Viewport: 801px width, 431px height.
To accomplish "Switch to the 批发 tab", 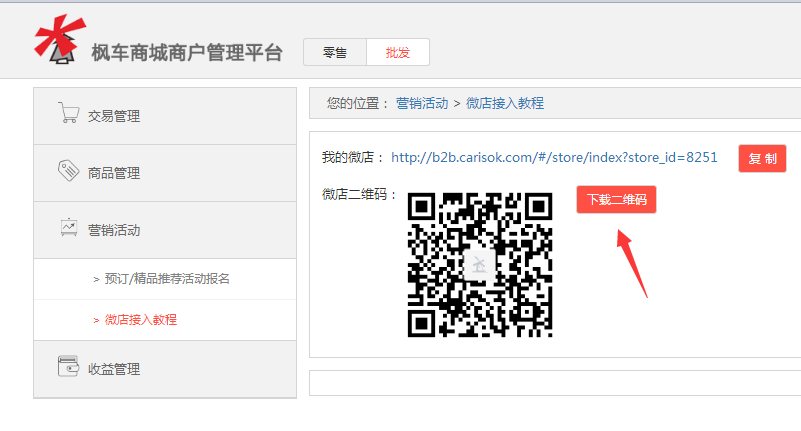I will [x=398, y=52].
